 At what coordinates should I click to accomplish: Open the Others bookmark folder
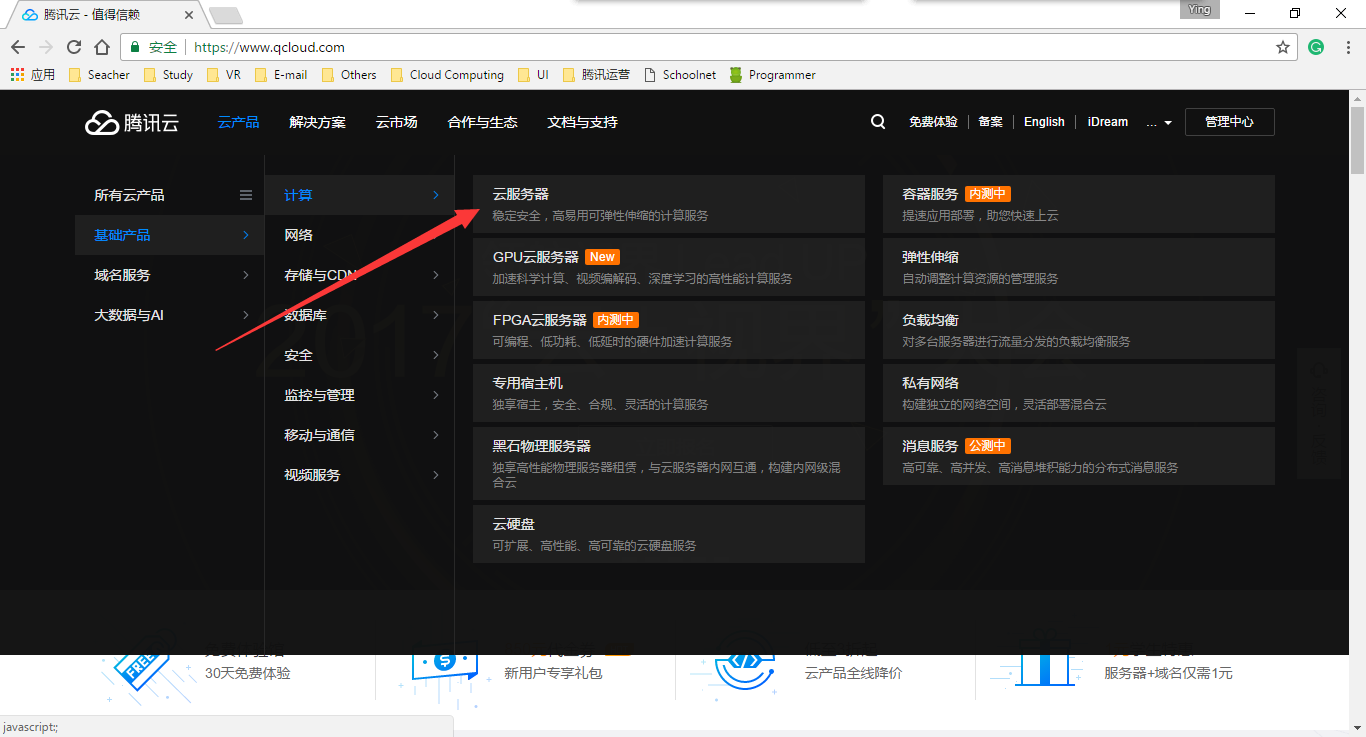pyautogui.click(x=348, y=75)
